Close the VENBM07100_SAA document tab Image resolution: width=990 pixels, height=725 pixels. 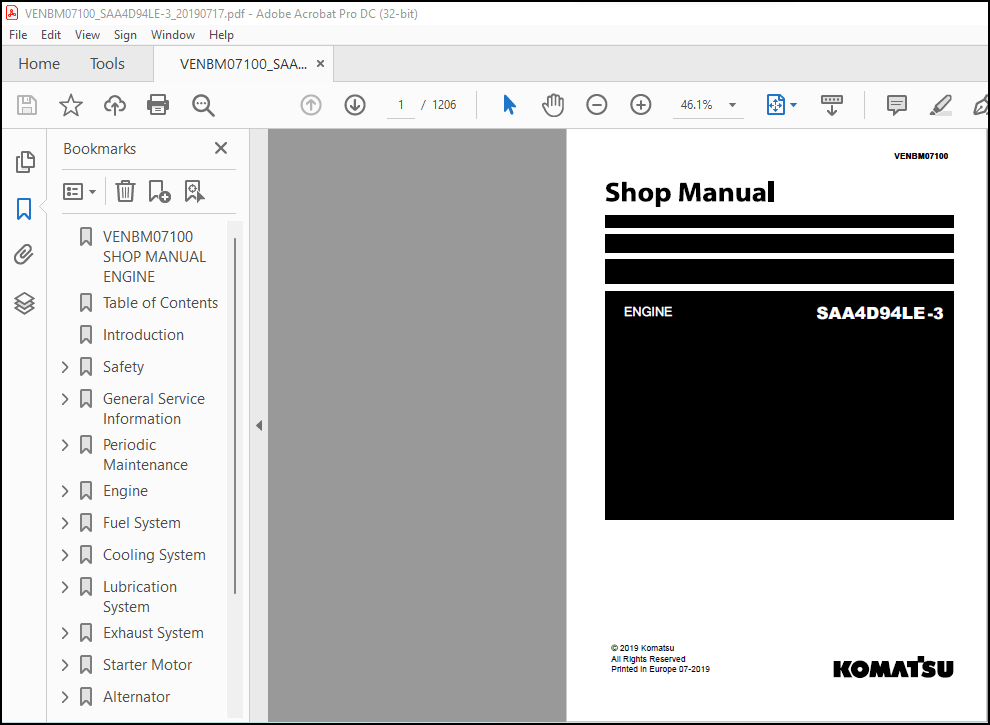point(320,64)
